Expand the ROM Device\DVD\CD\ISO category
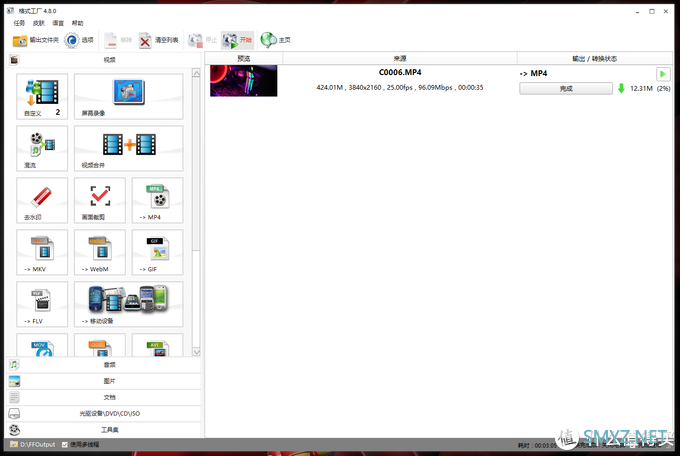This screenshot has width=680, height=456. (x=104, y=413)
